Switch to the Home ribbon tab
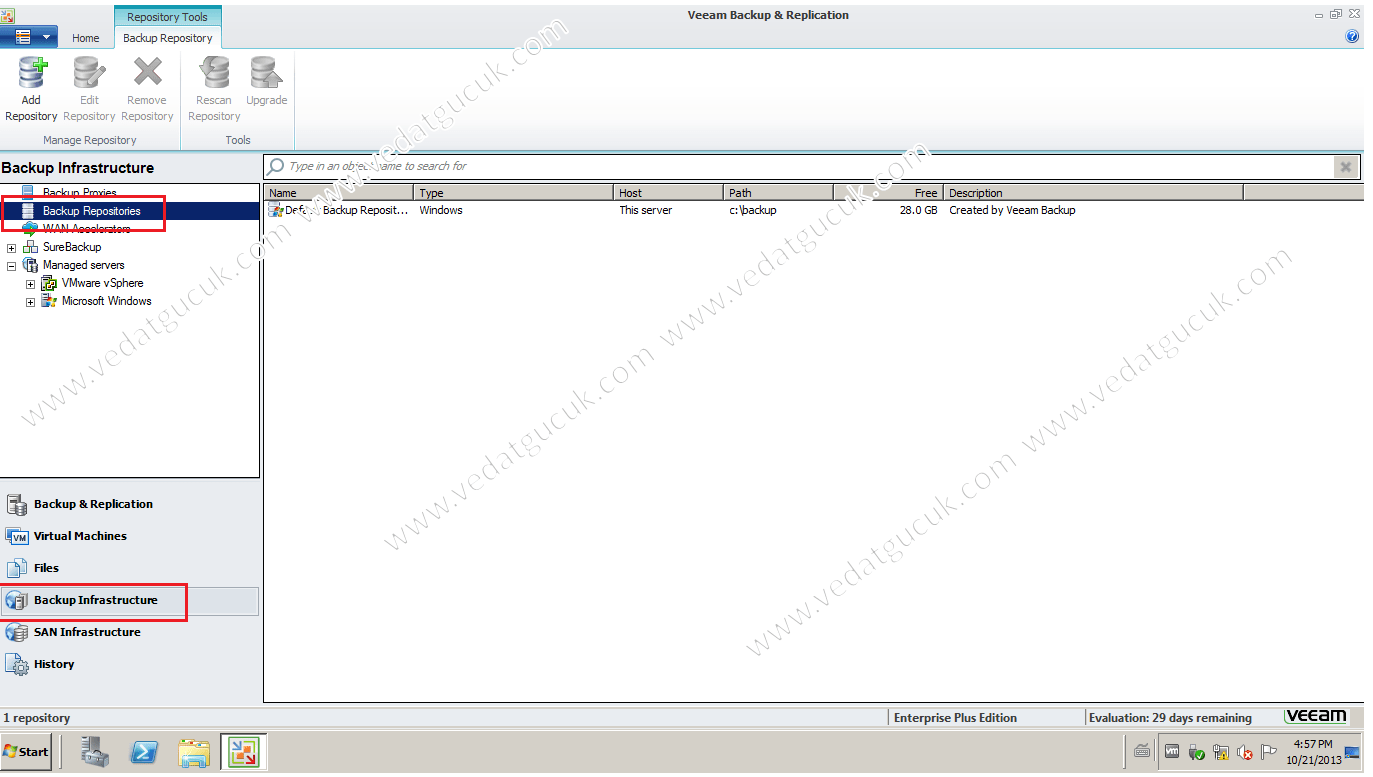Screen dimensions: 1373x777 [x=86, y=38]
